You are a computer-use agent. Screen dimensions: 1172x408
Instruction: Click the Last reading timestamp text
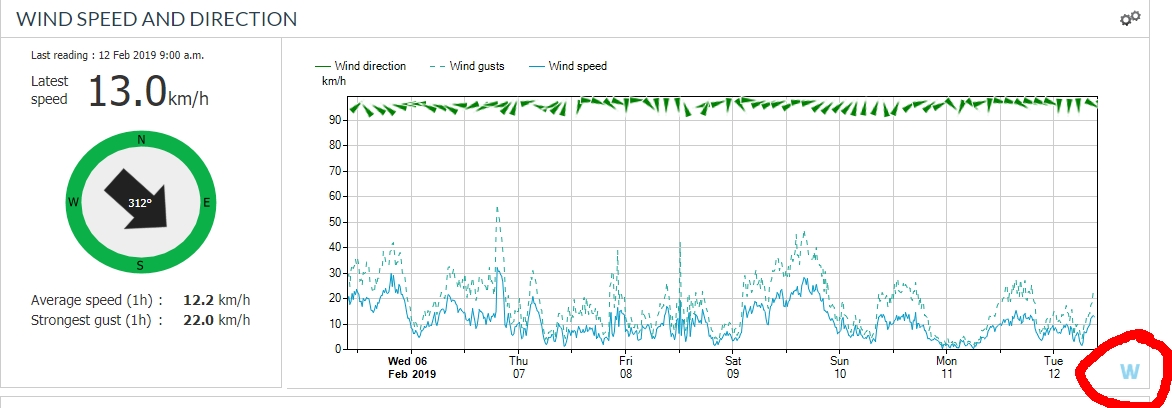coord(125,55)
